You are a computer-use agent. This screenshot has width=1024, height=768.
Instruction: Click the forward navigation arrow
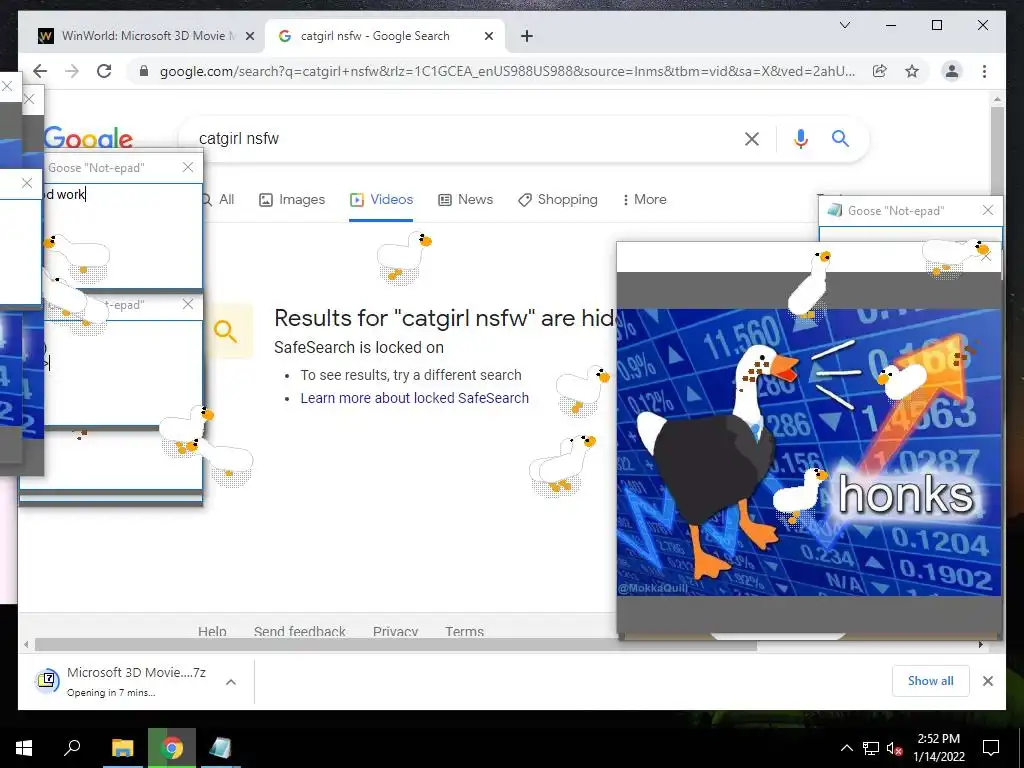(72, 71)
